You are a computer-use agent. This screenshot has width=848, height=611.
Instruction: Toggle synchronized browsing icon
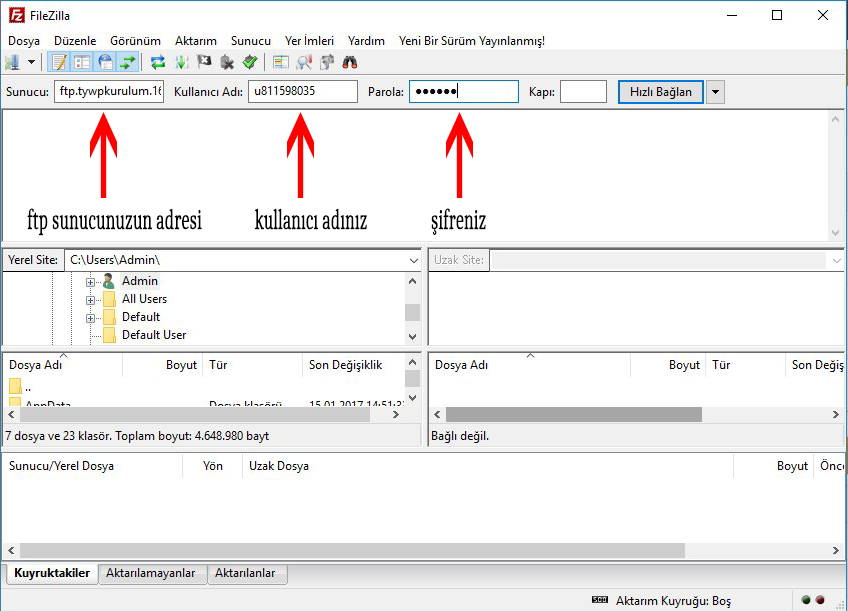coord(327,63)
